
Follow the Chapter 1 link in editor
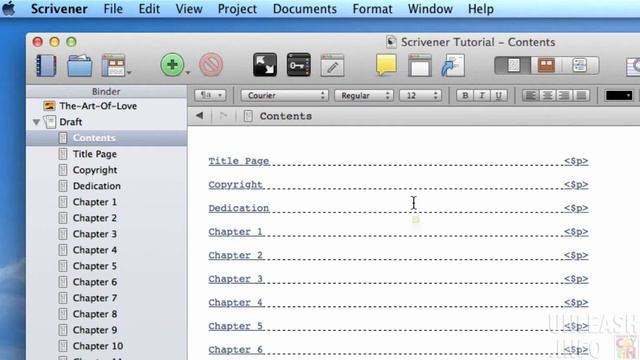(x=236, y=232)
